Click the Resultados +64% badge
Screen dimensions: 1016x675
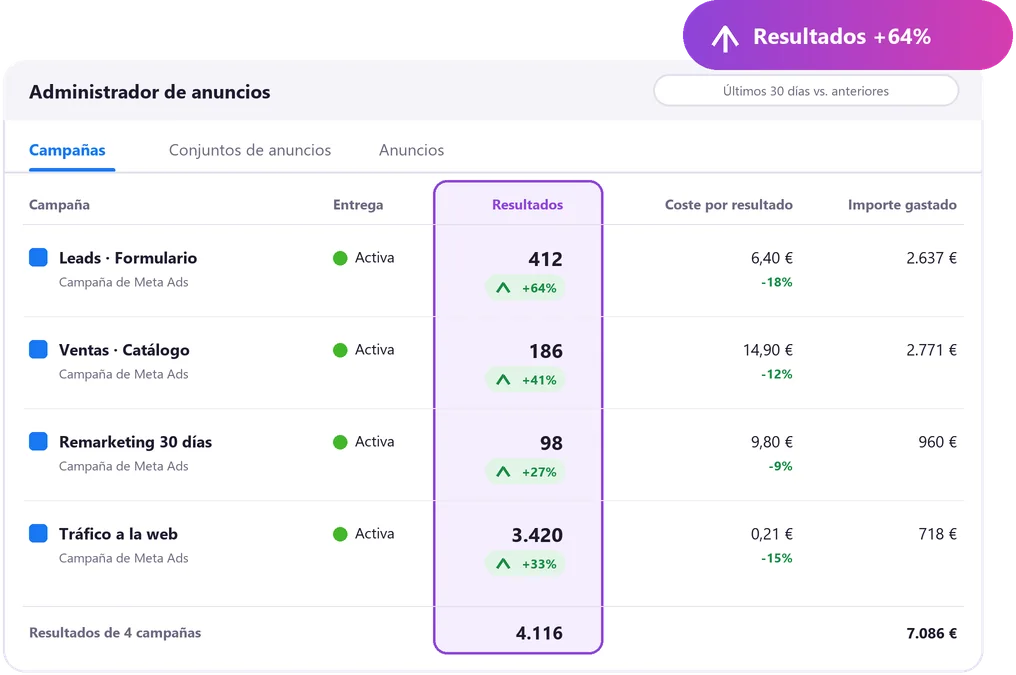click(x=847, y=36)
